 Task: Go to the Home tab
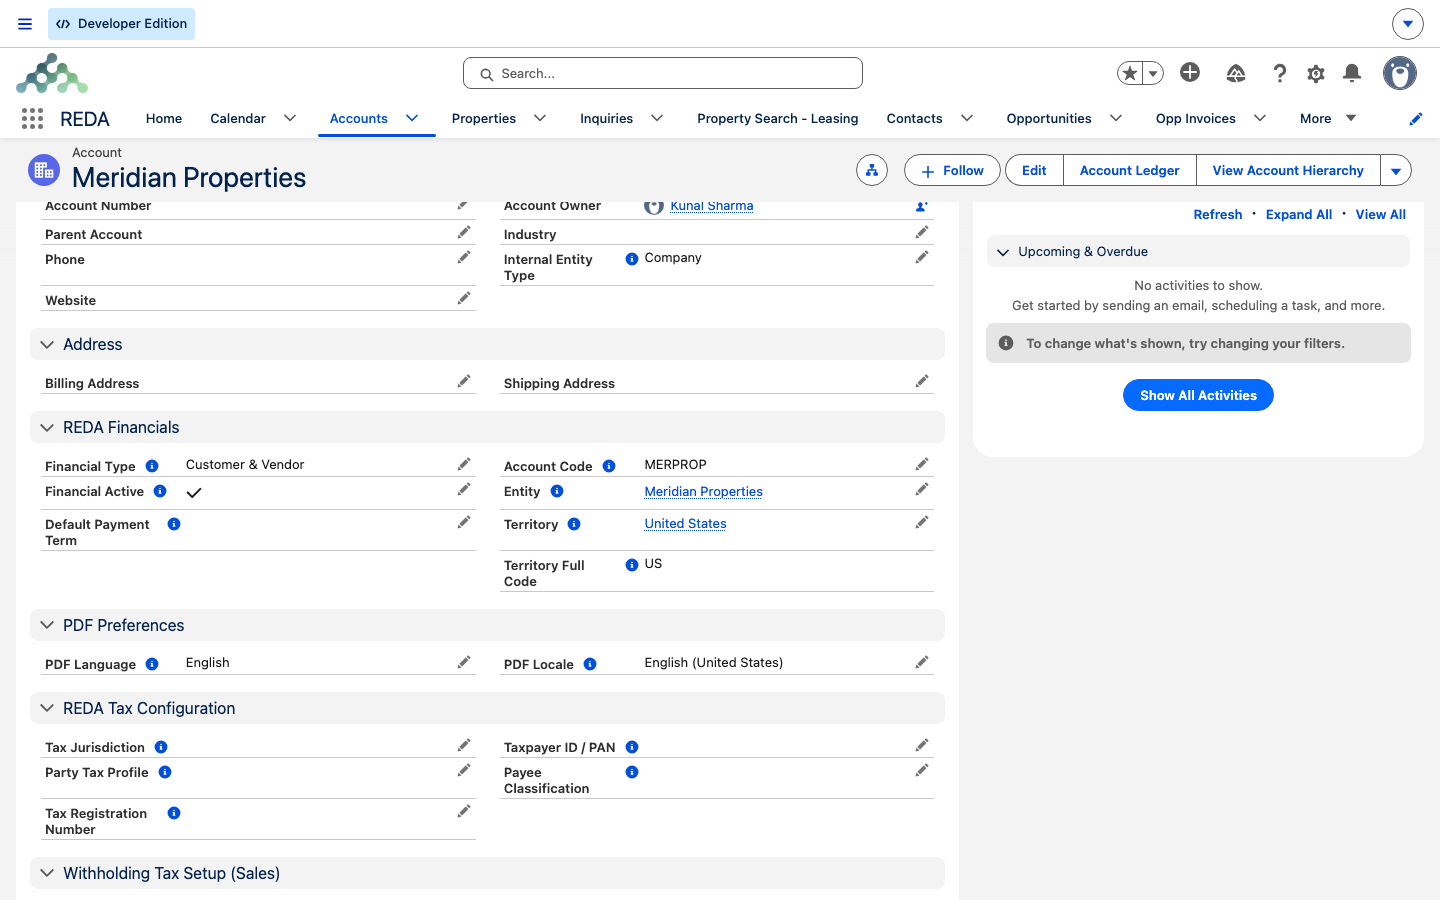pos(164,118)
